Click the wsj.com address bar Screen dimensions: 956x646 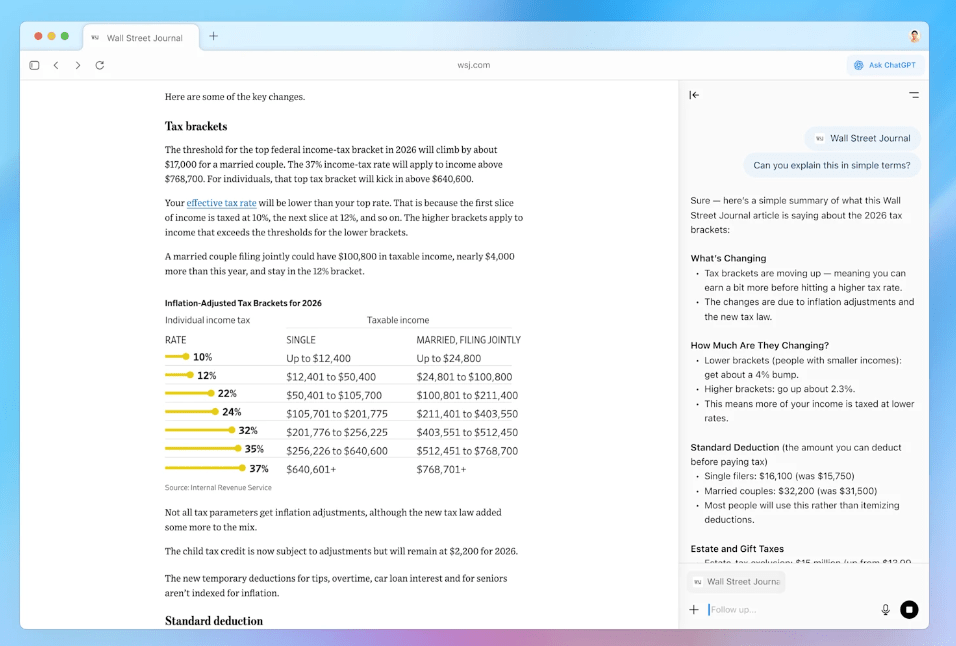pyautogui.click(x=473, y=64)
